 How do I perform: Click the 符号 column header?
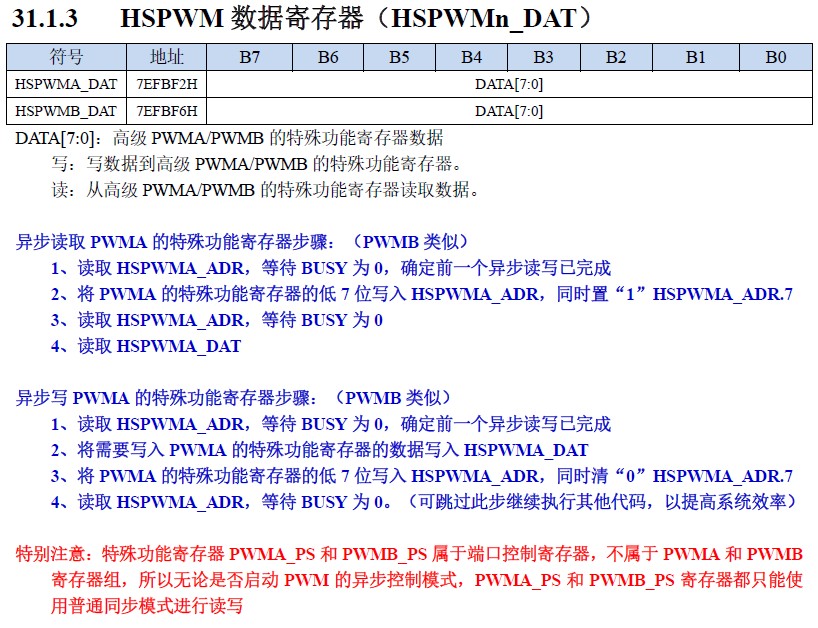(x=66, y=57)
